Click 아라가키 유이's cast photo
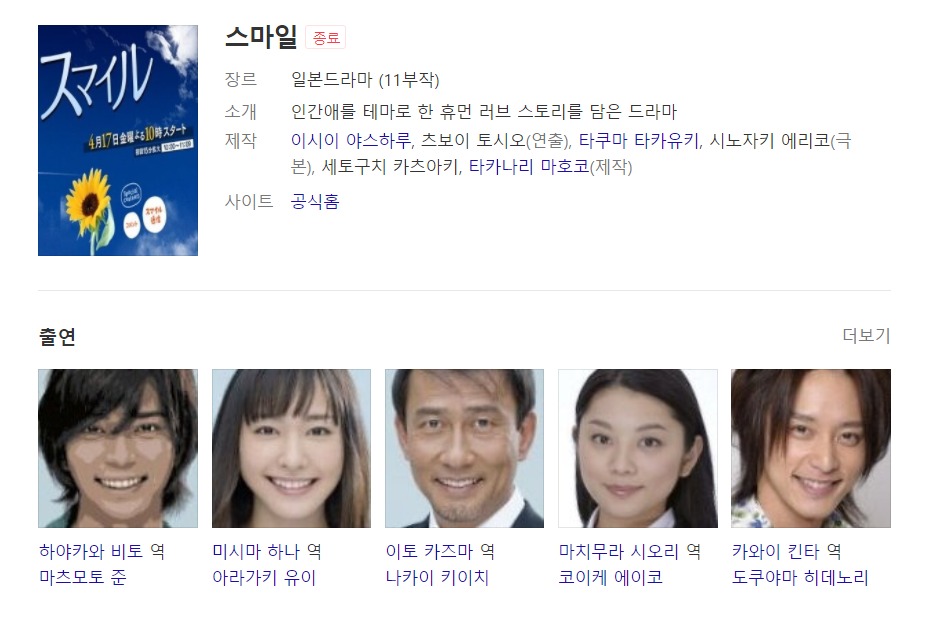 [x=291, y=448]
